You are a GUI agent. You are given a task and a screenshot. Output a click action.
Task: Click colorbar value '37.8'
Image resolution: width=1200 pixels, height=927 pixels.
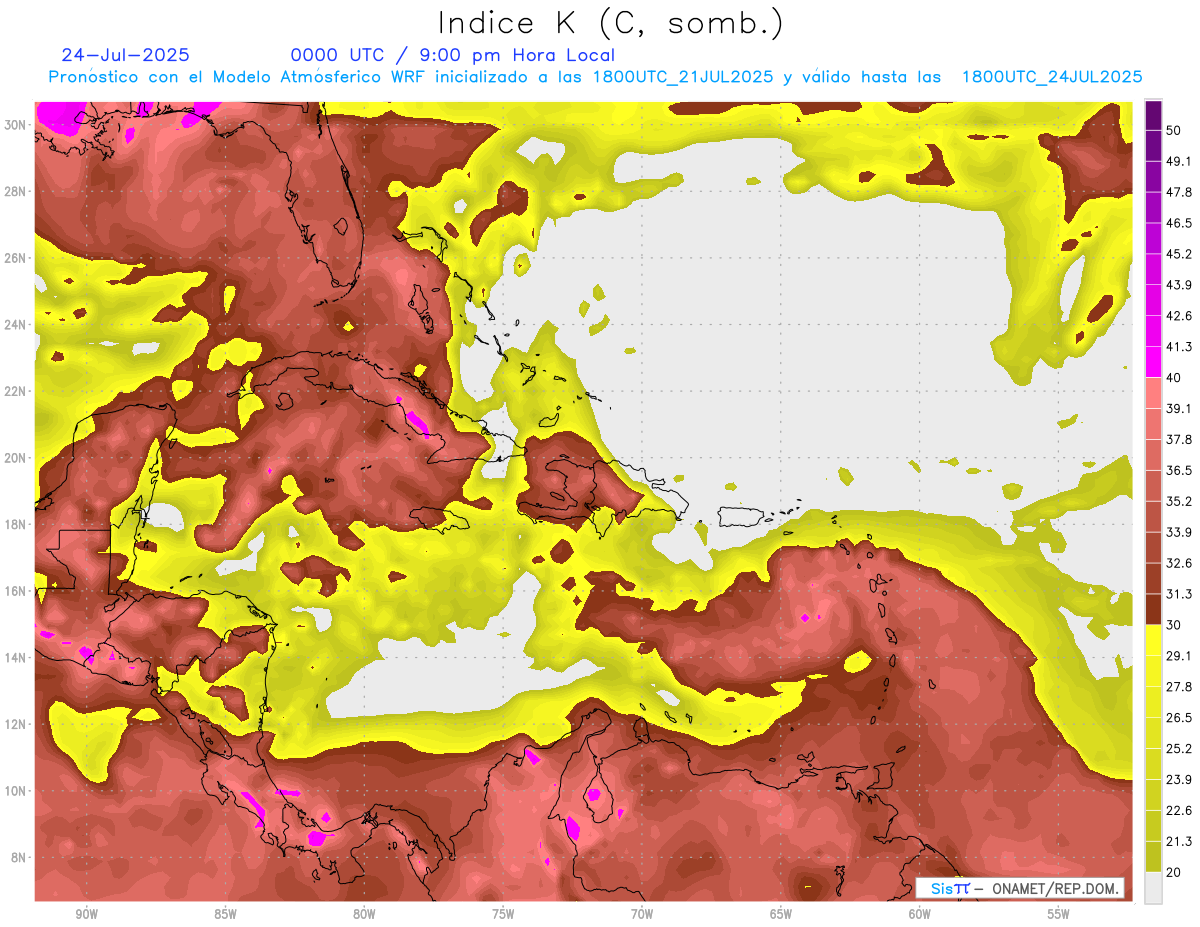(x=1179, y=439)
